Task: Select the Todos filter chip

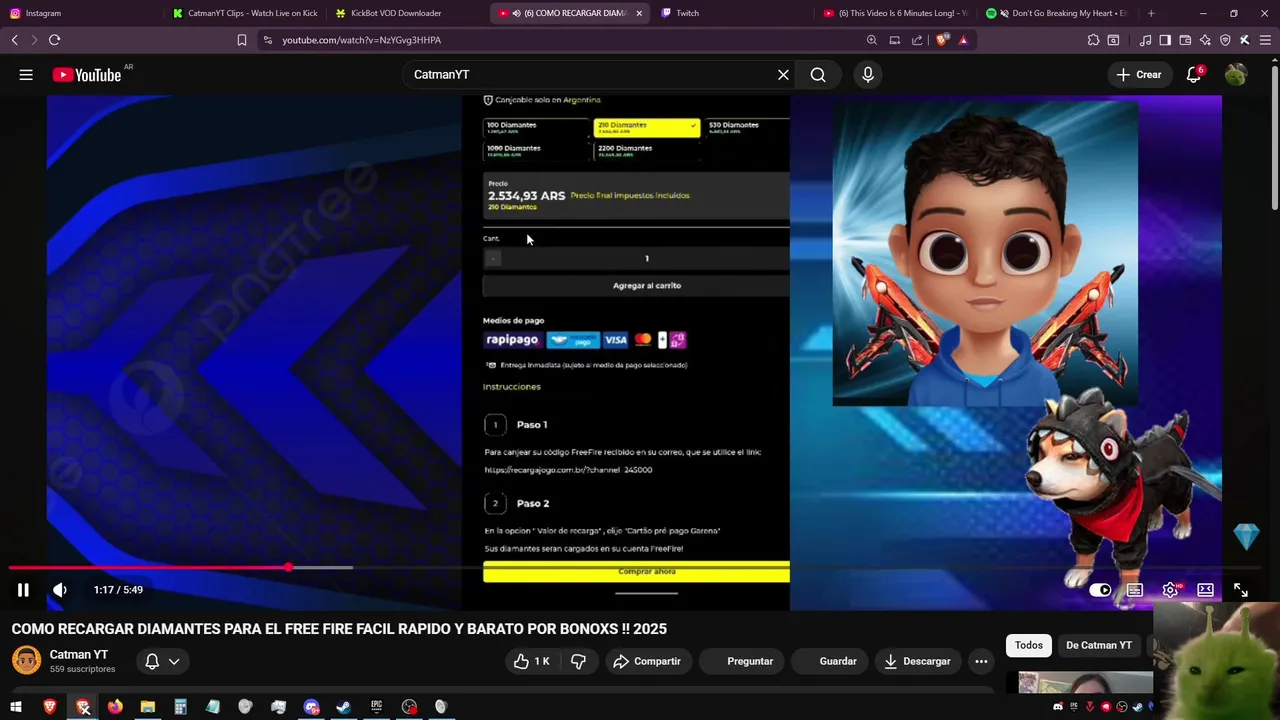Action: coord(1028,645)
